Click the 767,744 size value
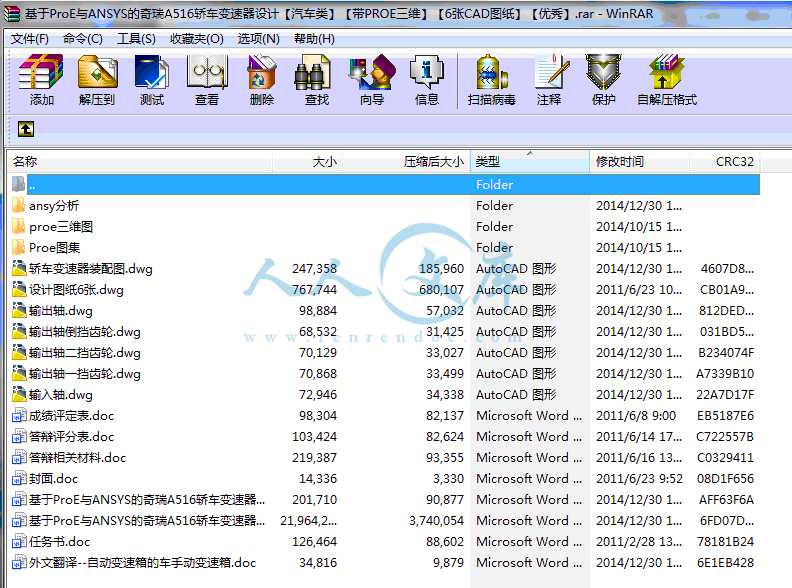 [314, 289]
